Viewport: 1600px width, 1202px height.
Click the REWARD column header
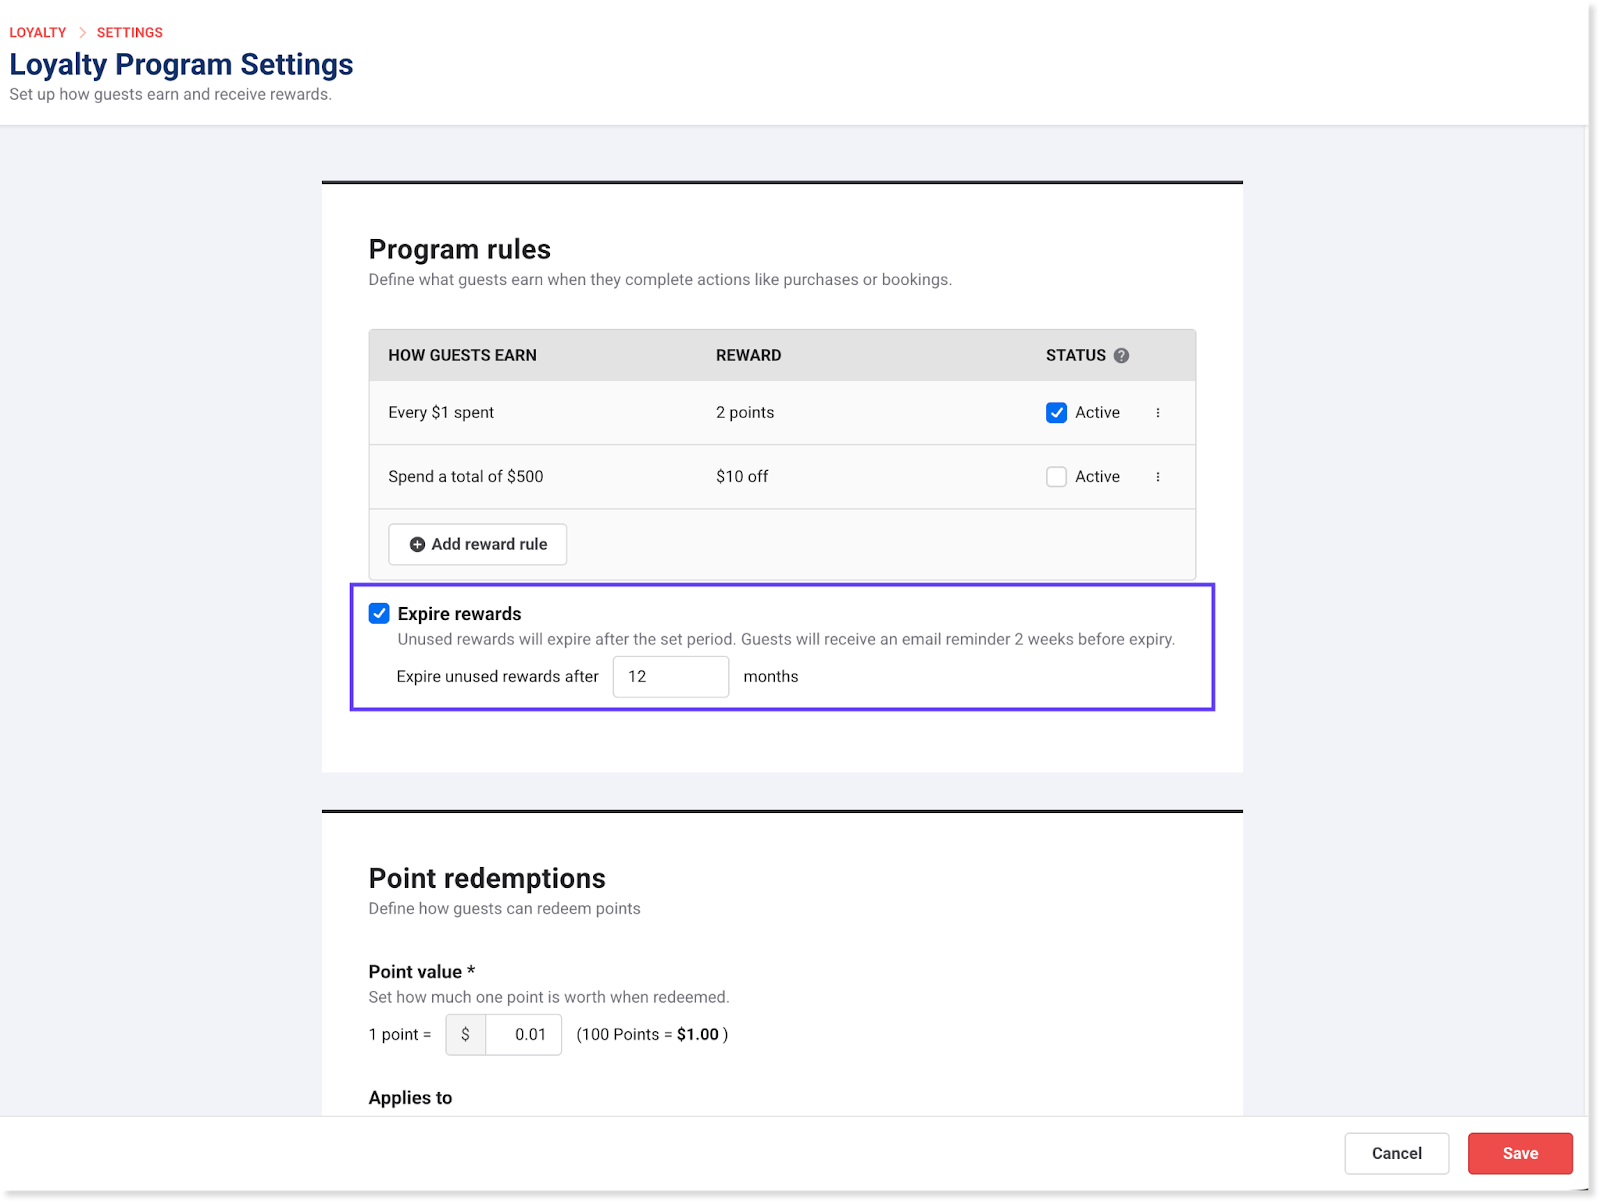pos(748,355)
